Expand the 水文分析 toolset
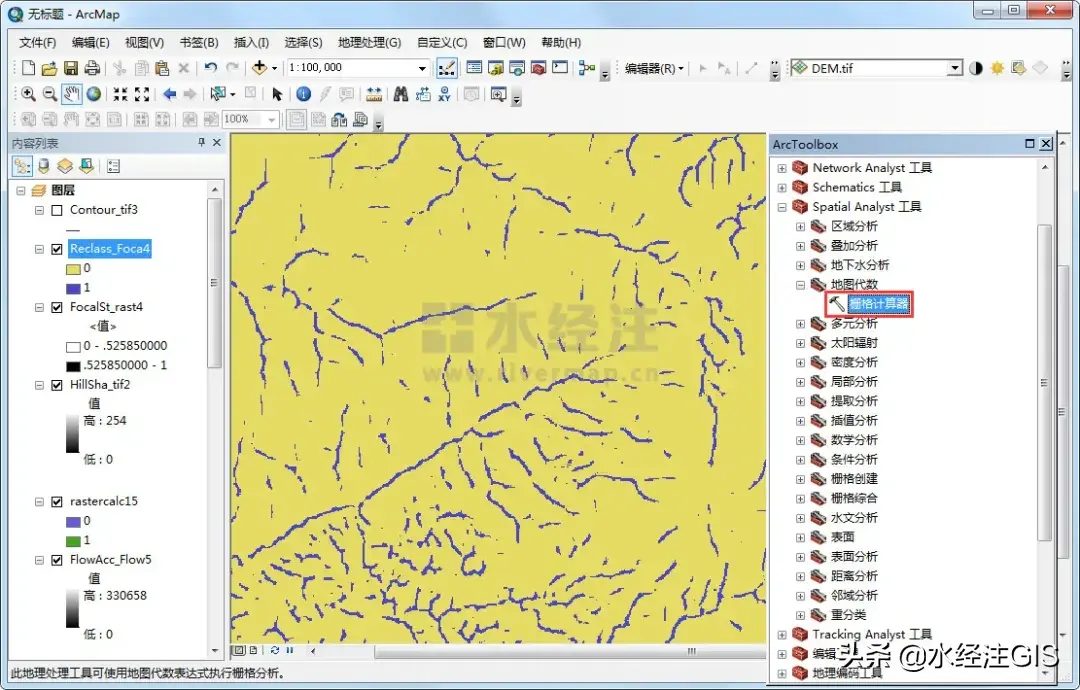The height and width of the screenshot is (690, 1080). (800, 518)
